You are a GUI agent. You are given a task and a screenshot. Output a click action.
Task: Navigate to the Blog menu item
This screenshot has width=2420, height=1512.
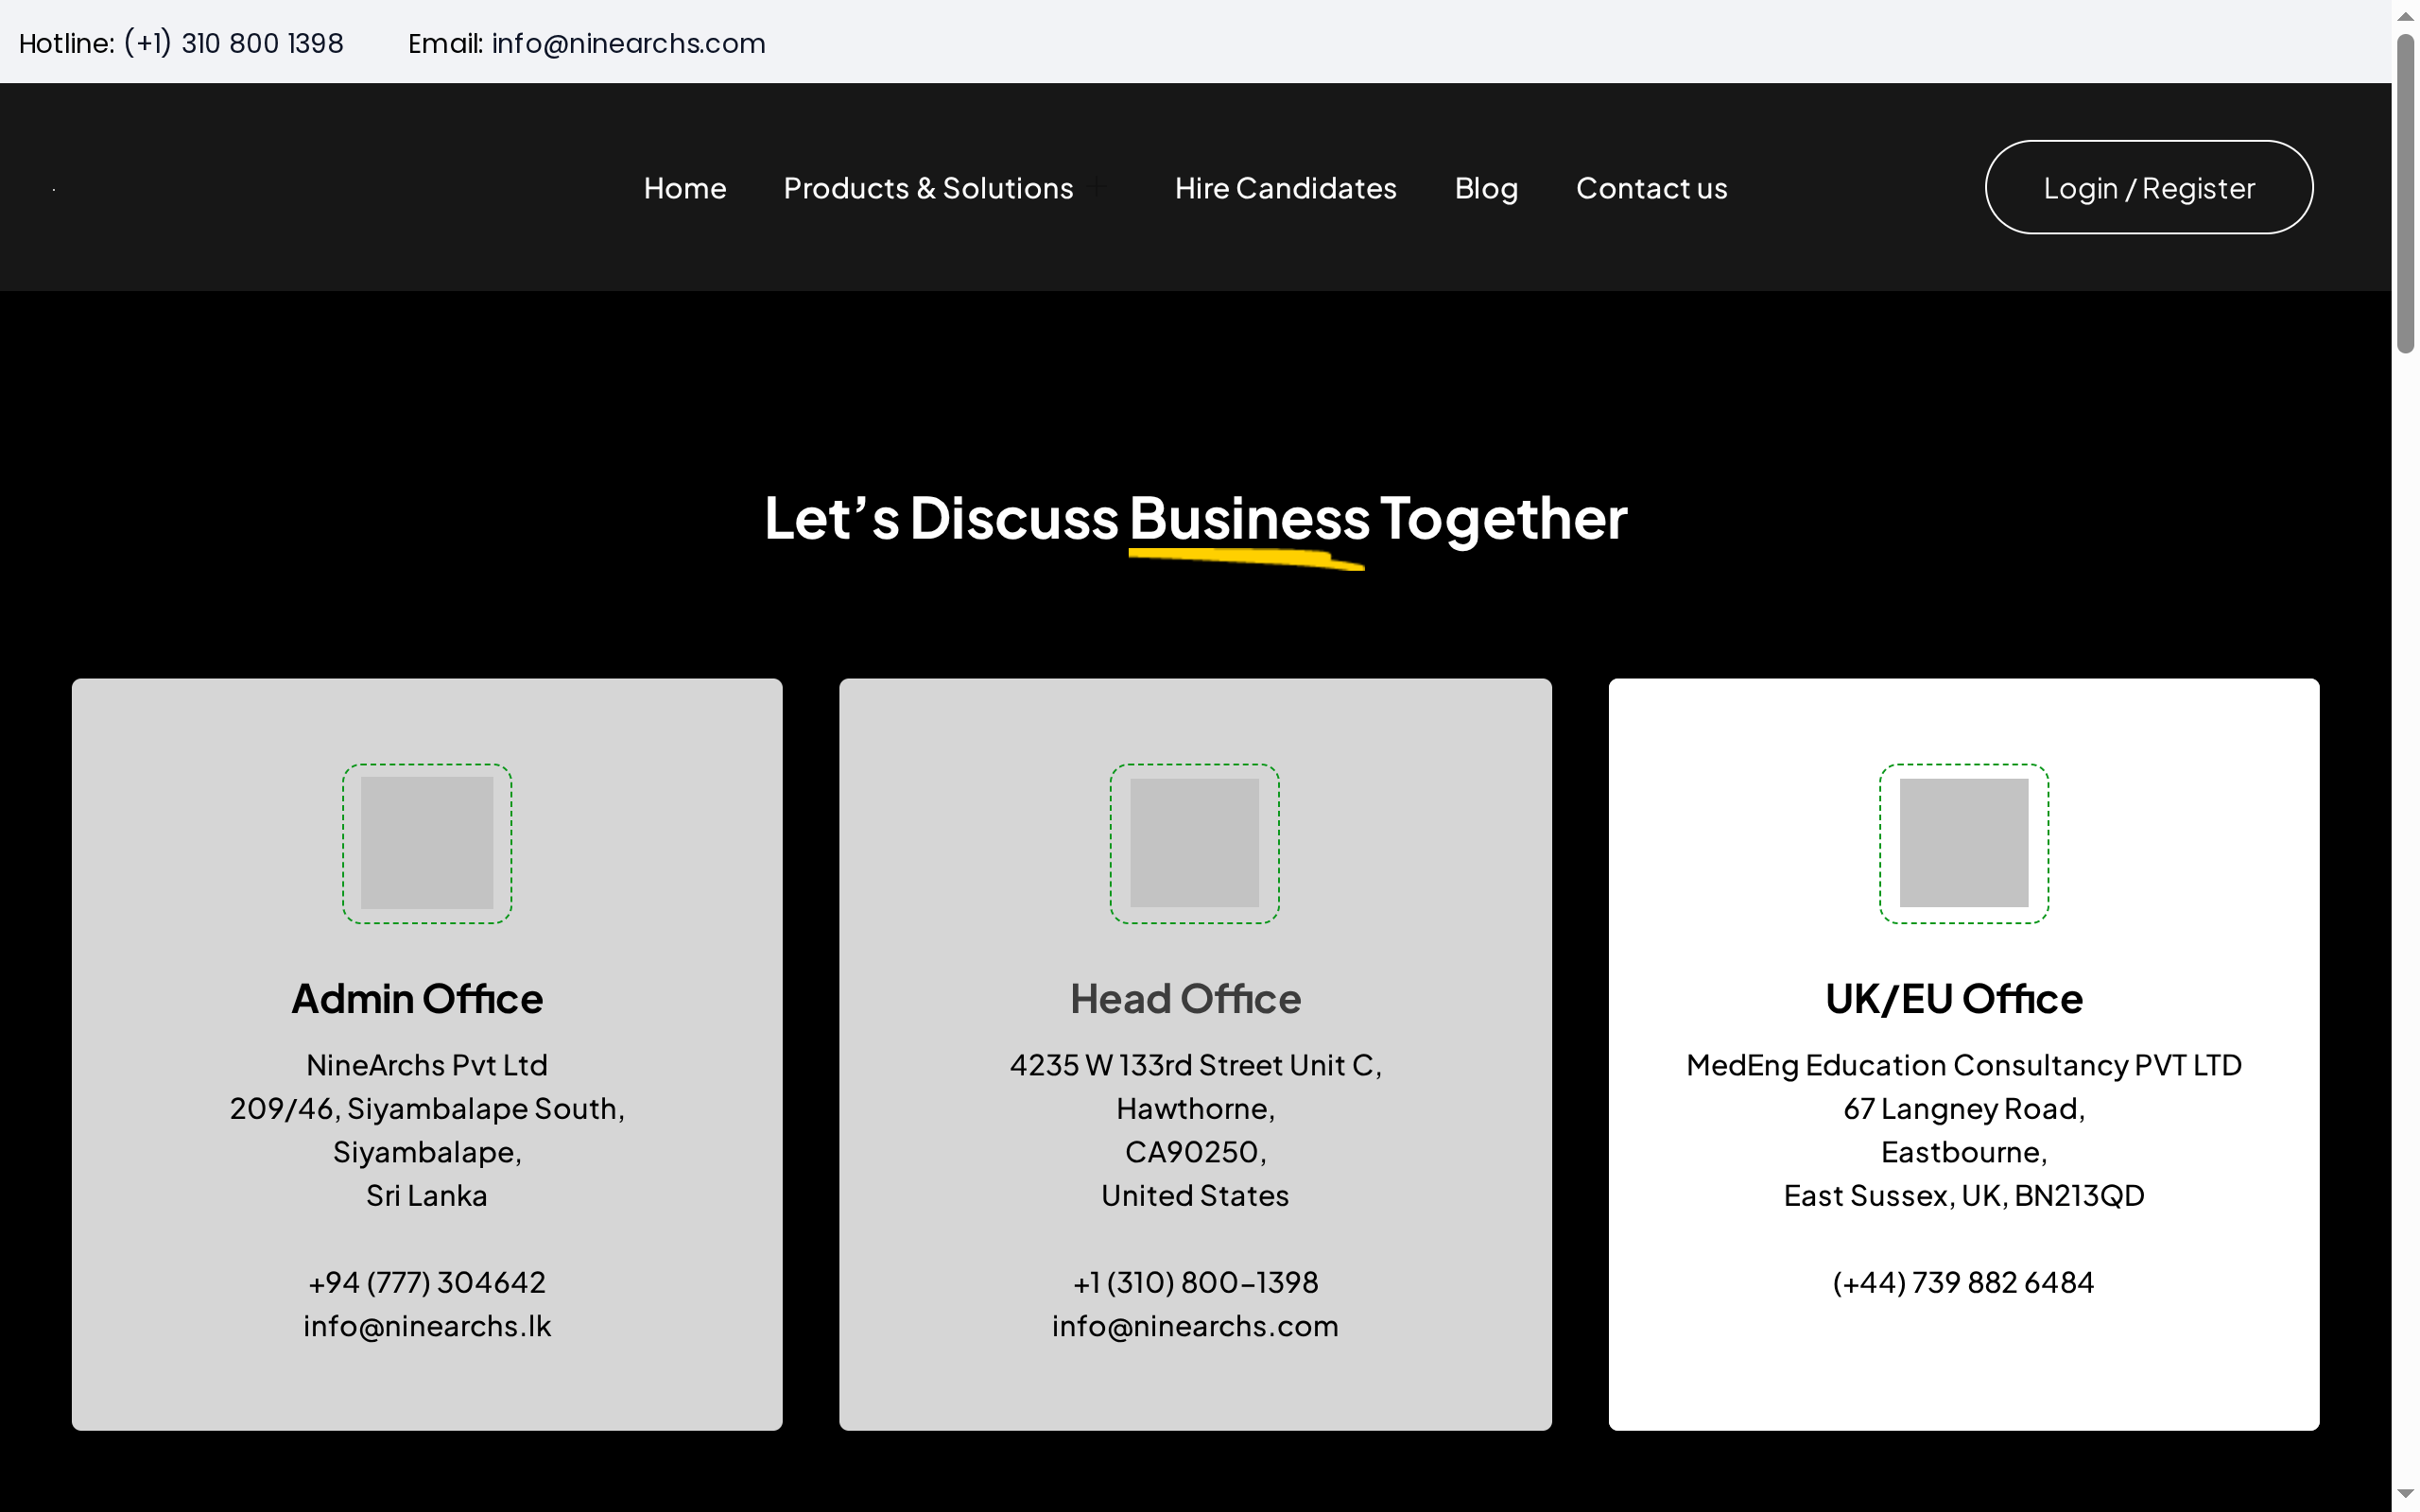pyautogui.click(x=1486, y=188)
